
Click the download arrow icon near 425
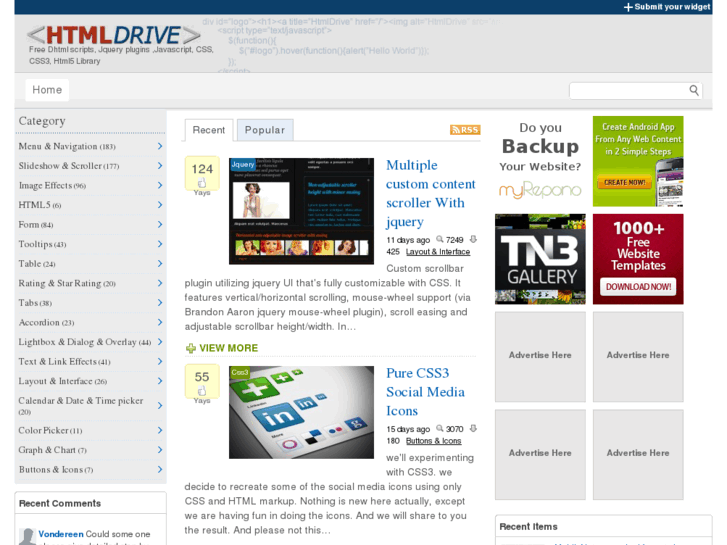(473, 239)
